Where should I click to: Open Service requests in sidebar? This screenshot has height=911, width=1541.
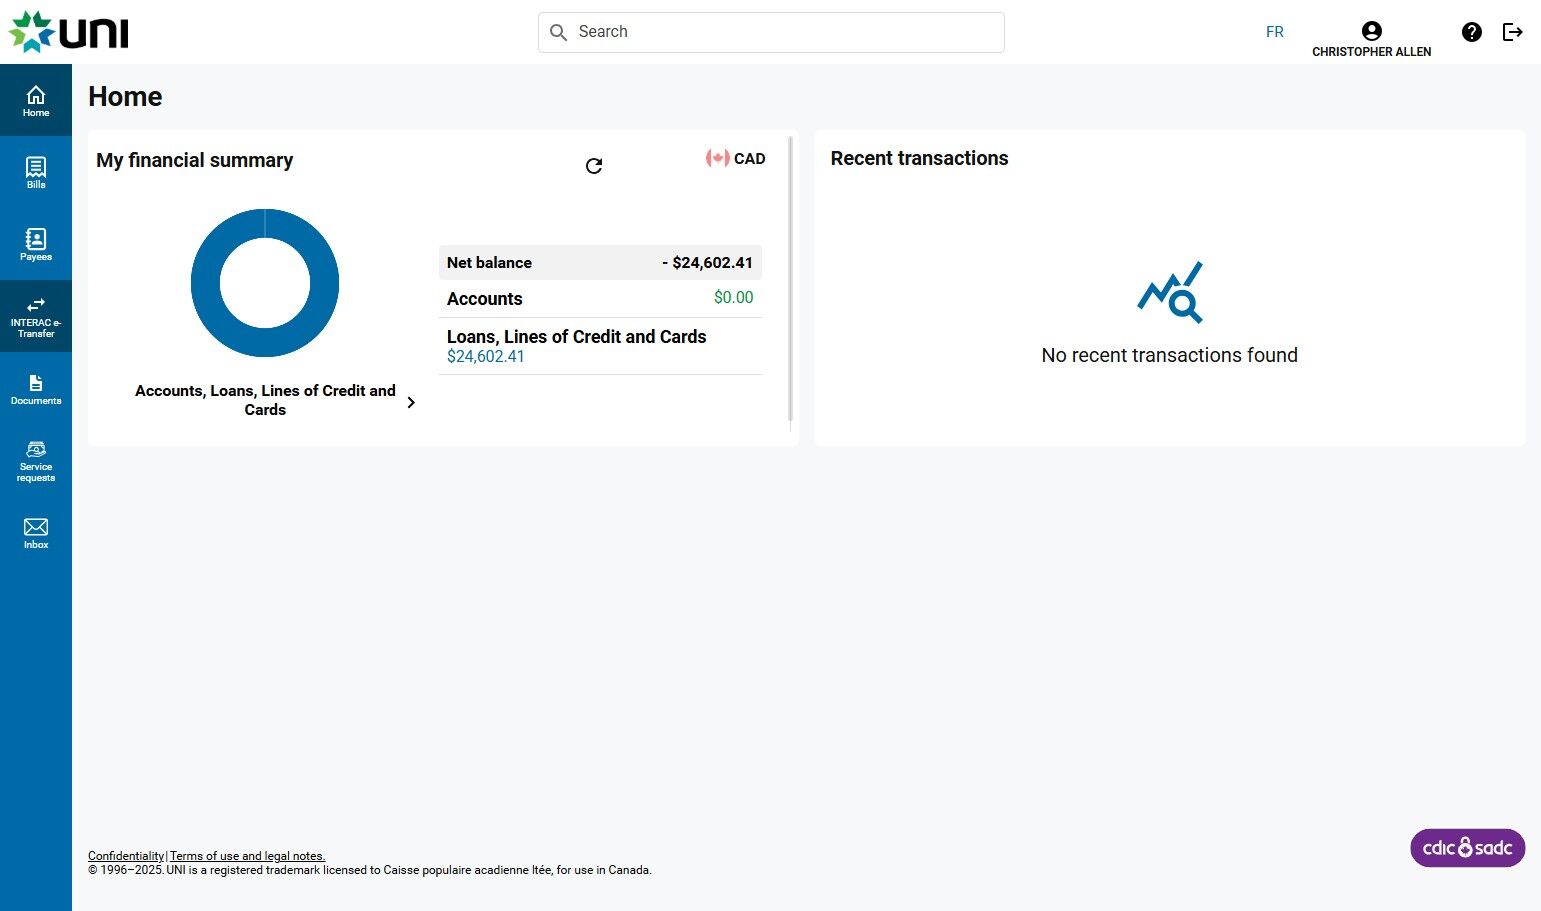[x=36, y=461]
